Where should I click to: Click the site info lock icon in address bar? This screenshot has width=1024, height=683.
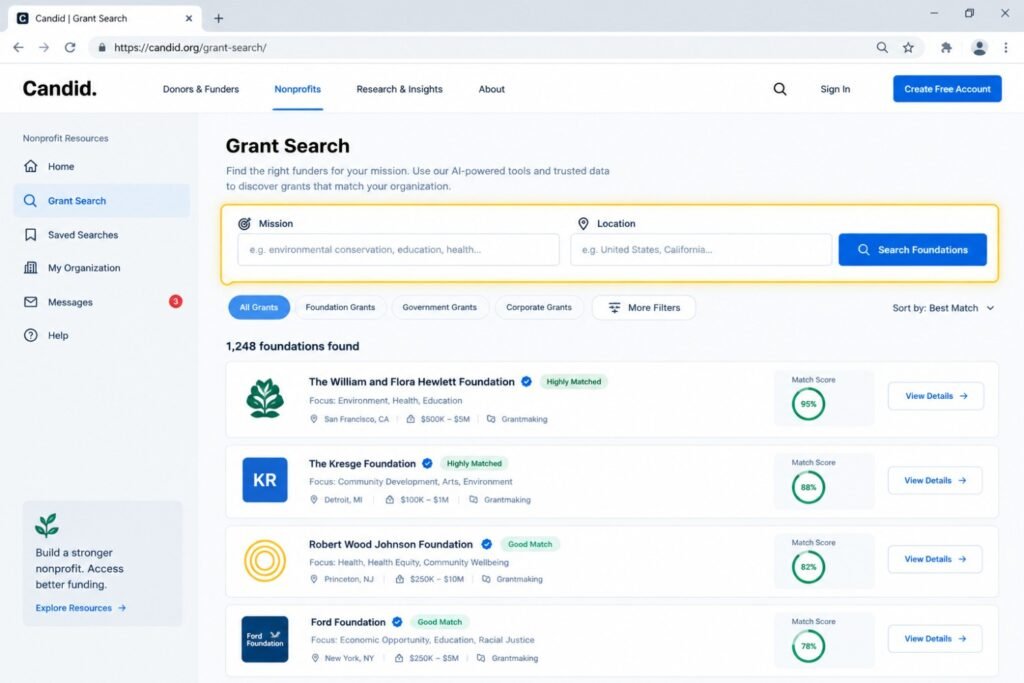pyautogui.click(x=102, y=47)
